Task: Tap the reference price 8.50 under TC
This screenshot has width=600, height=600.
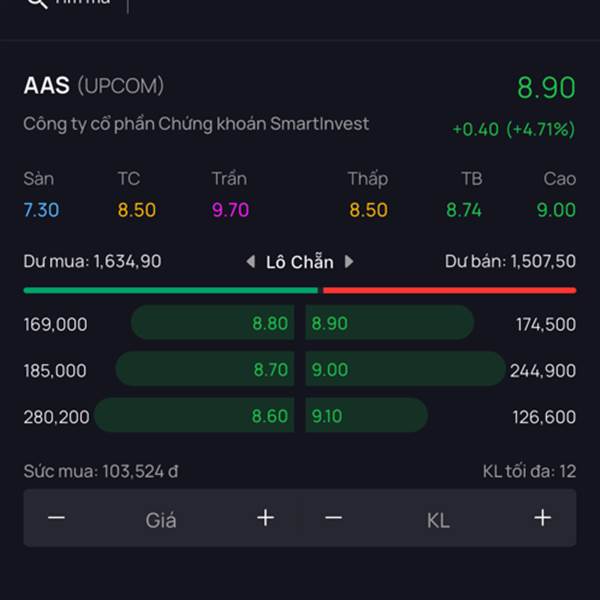Action: pos(136,210)
